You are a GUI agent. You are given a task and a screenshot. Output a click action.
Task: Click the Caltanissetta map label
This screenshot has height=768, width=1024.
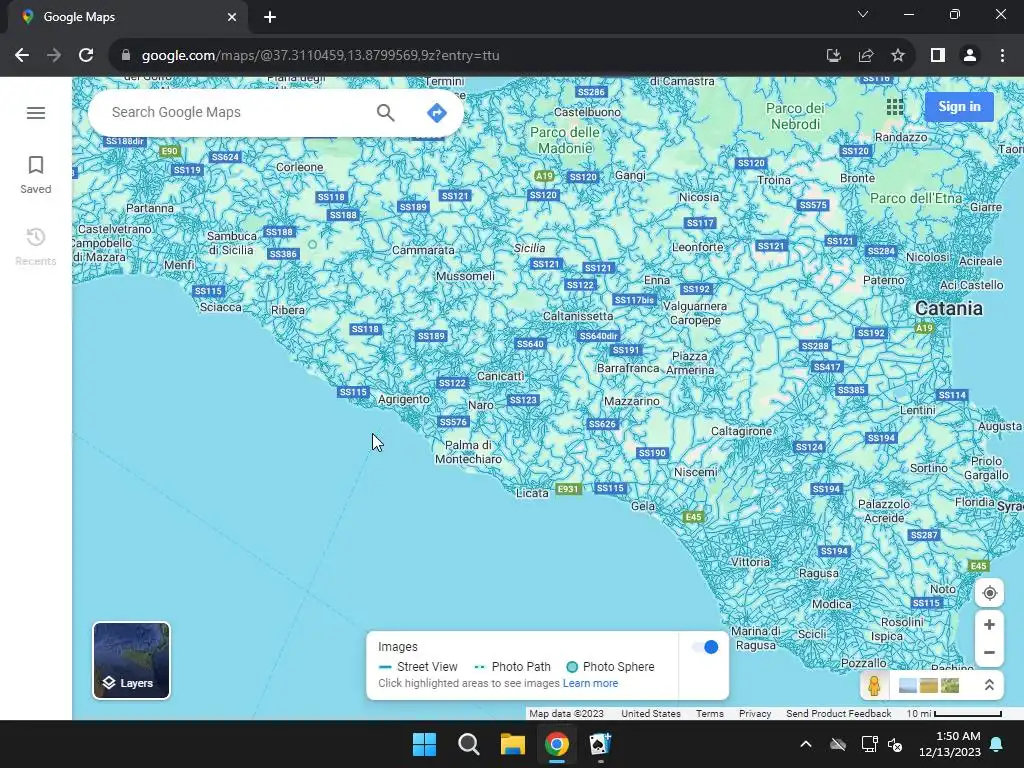click(x=578, y=316)
